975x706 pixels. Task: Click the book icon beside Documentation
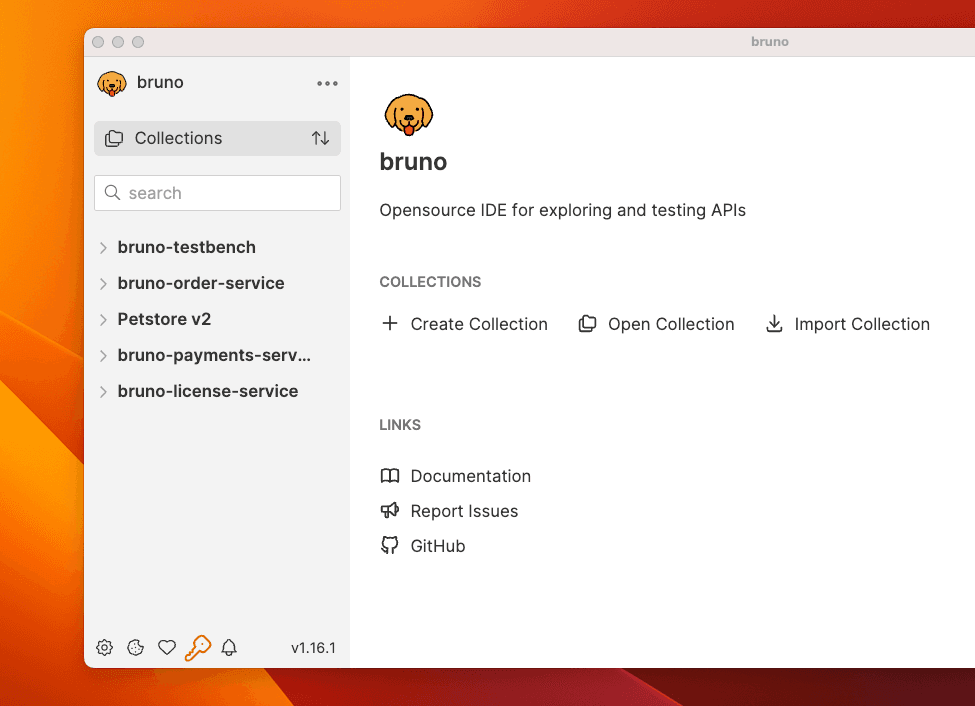click(390, 476)
